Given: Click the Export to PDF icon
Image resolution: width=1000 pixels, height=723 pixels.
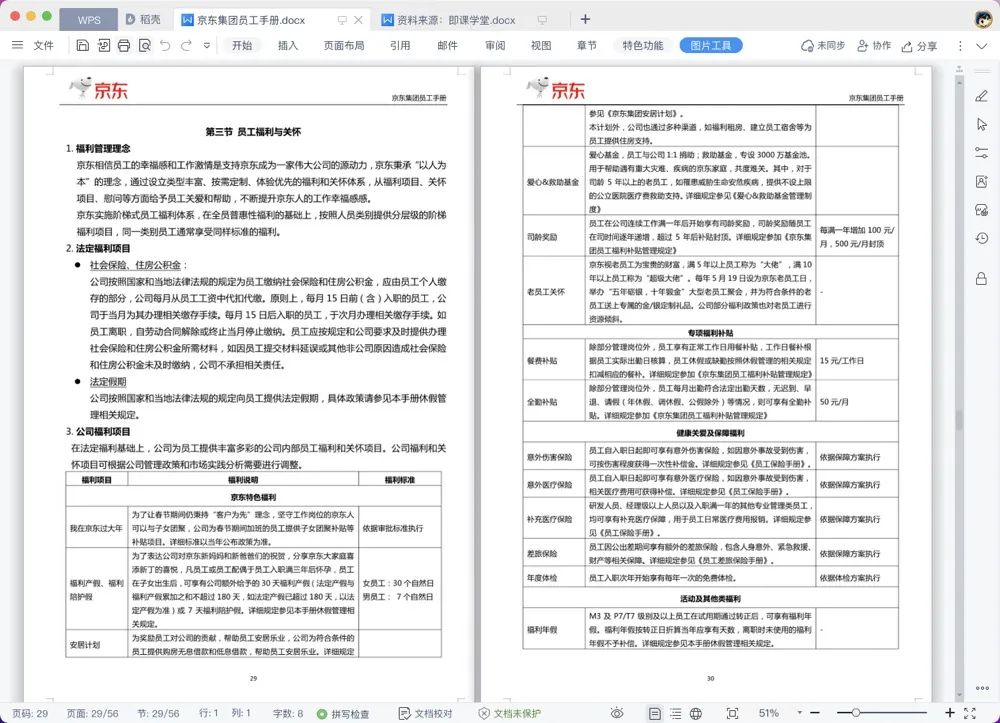Looking at the screenshot, I should pos(103,45).
